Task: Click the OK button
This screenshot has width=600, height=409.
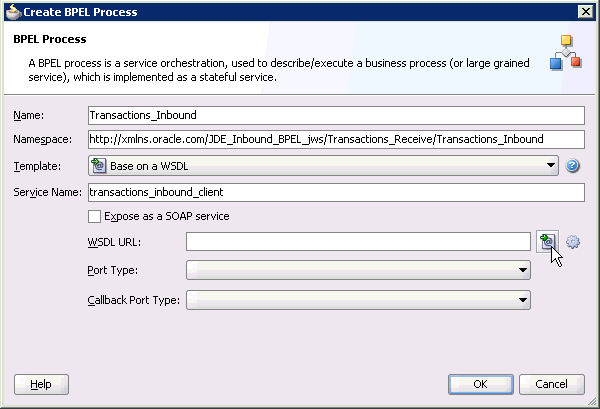Action: pyautogui.click(x=481, y=384)
